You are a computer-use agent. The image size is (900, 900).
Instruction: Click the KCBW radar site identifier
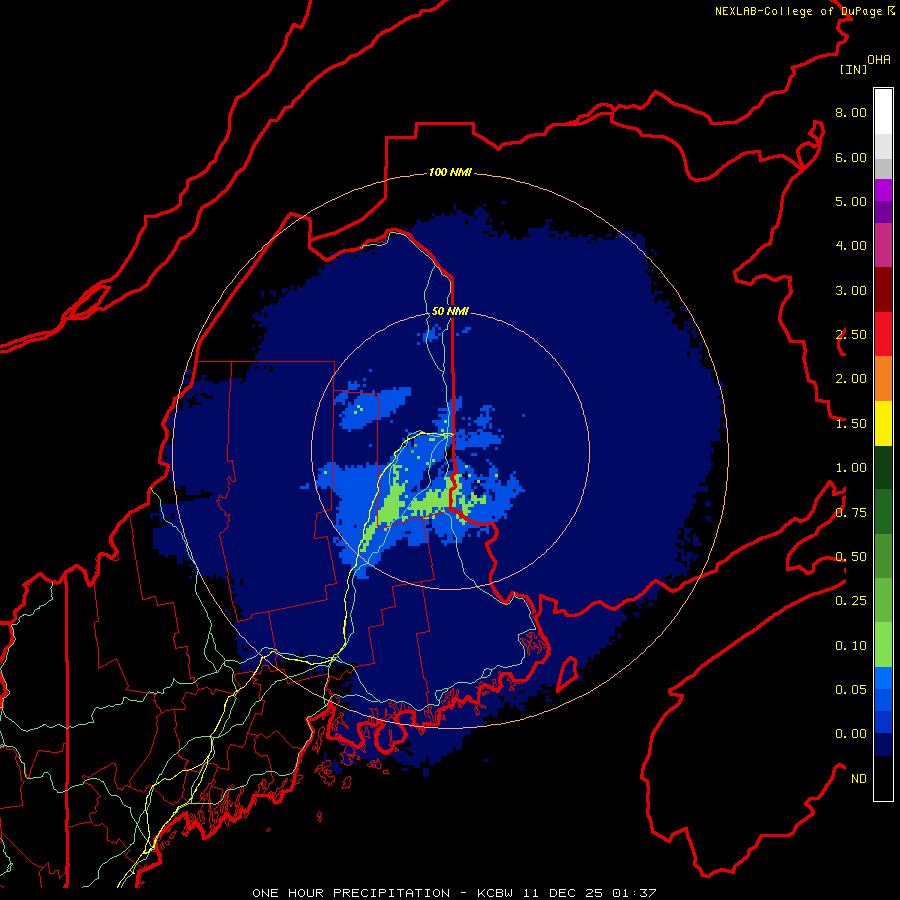496,893
